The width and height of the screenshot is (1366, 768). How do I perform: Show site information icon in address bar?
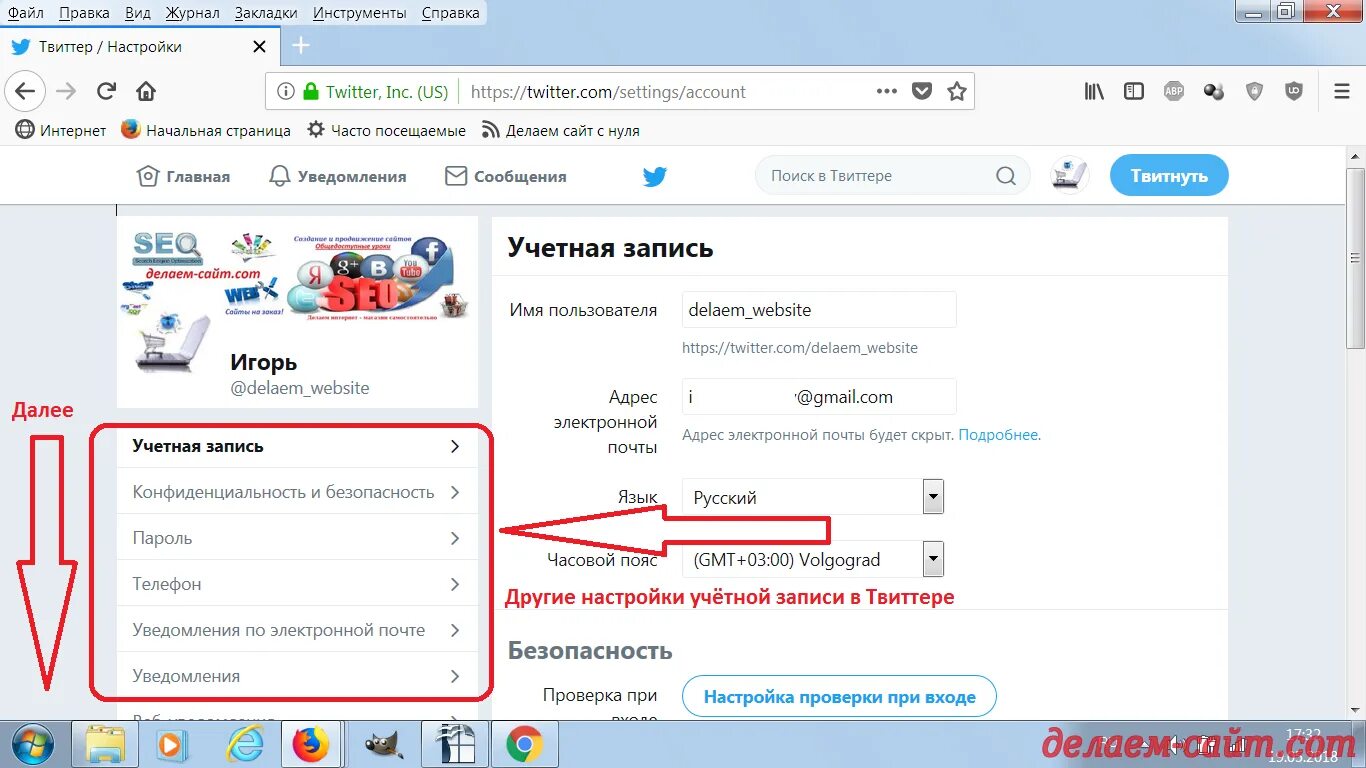pyautogui.click(x=286, y=91)
